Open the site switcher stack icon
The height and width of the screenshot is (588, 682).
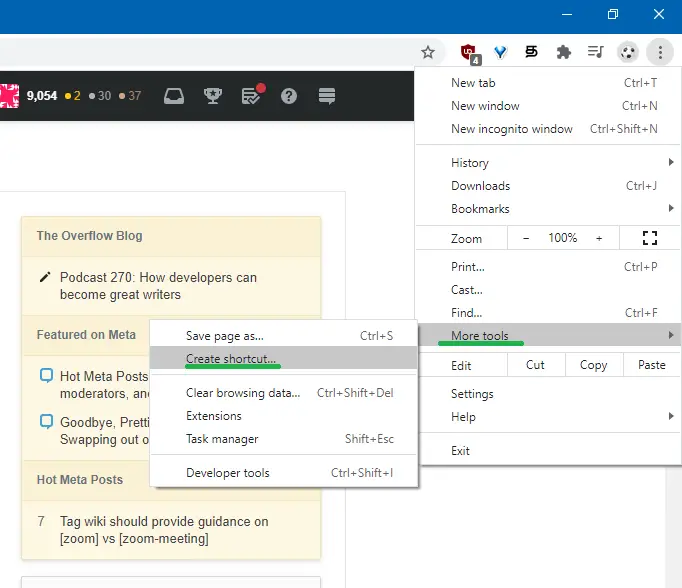tap(327, 96)
